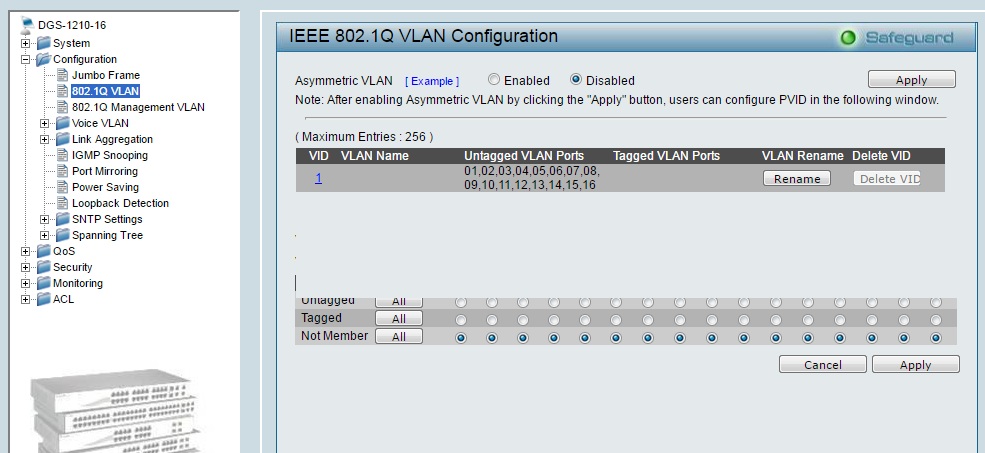Select the last Tagged port radio button
The image size is (985, 453).
[935, 320]
